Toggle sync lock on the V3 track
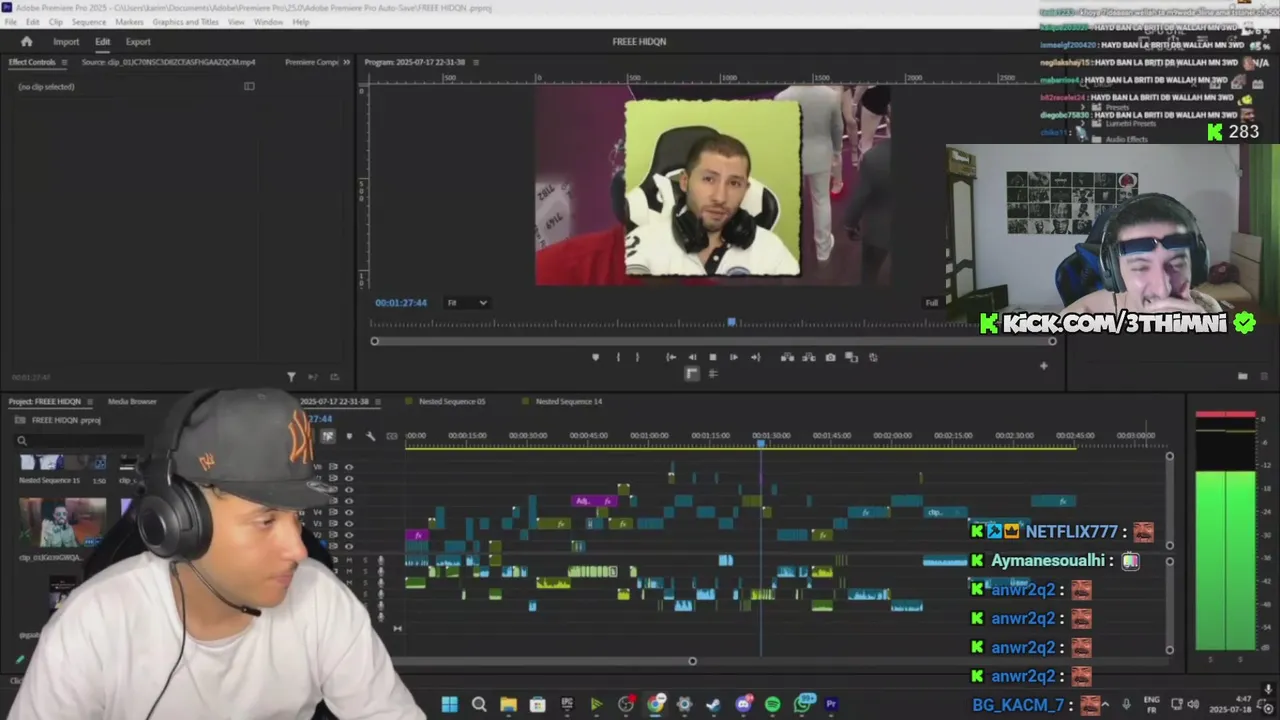1280x720 pixels. coord(333,524)
